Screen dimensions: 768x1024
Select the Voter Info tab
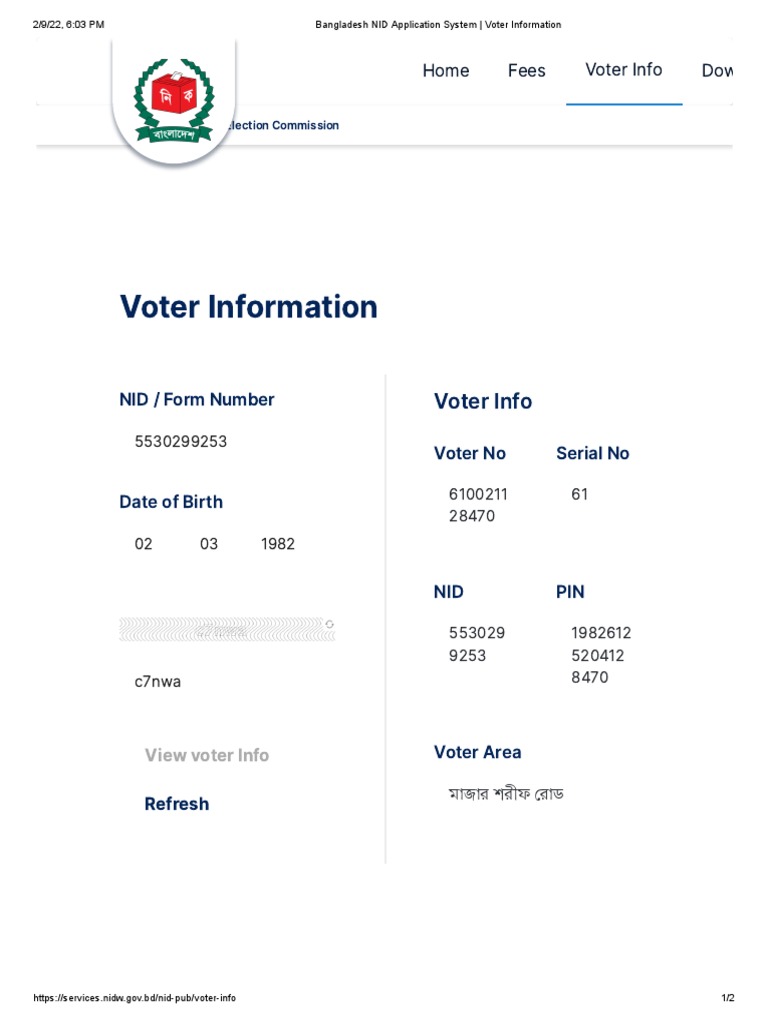coord(624,70)
